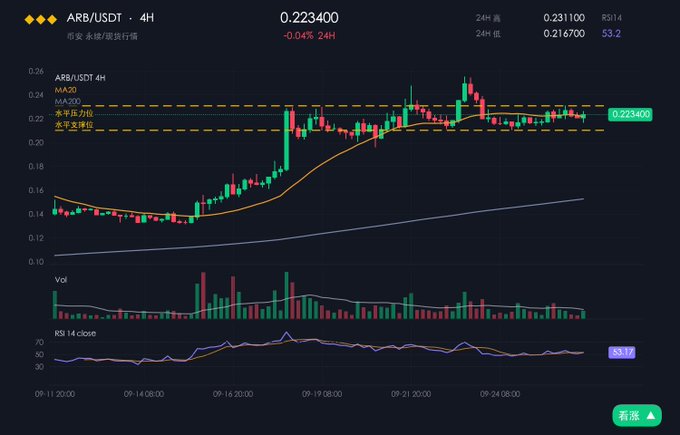680x435 pixels.
Task: Click the -0.04% 24H change text
Action: coord(309,36)
